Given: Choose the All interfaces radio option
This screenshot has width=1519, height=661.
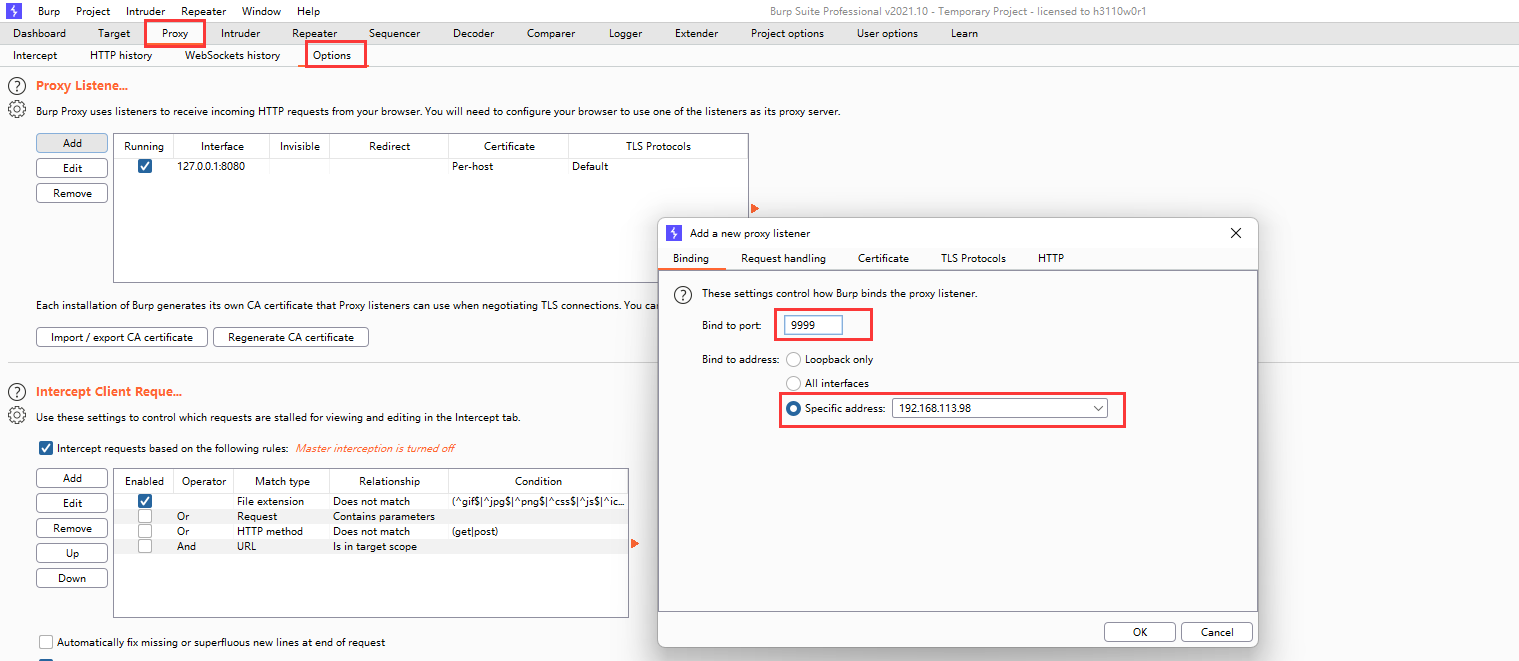Looking at the screenshot, I should click(794, 383).
